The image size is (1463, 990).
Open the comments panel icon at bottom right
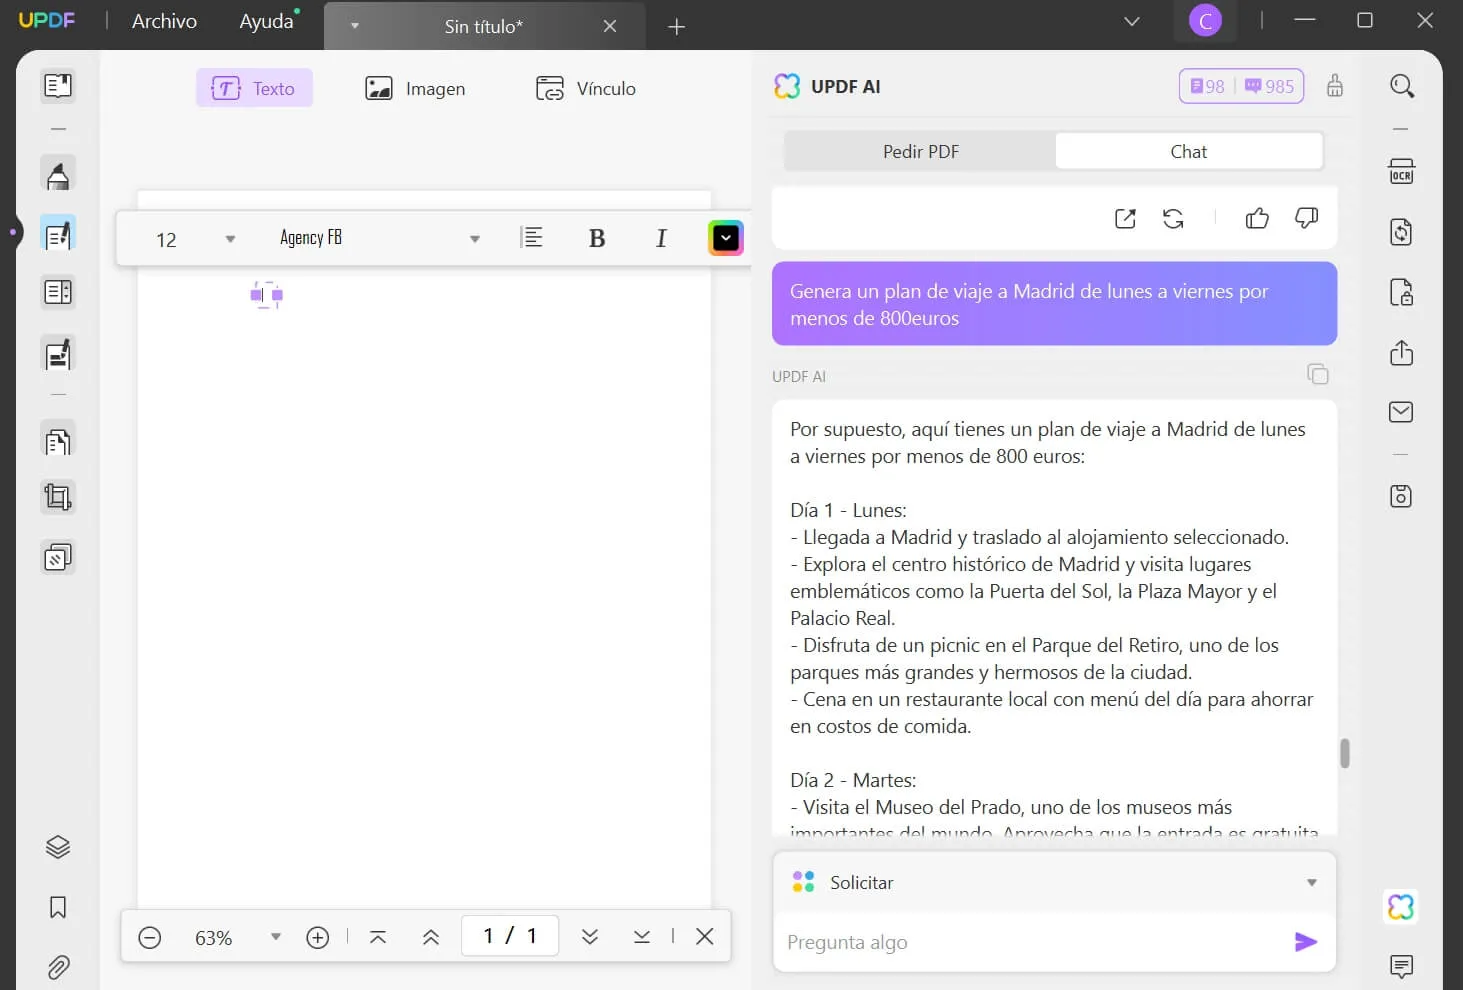pyautogui.click(x=1402, y=966)
